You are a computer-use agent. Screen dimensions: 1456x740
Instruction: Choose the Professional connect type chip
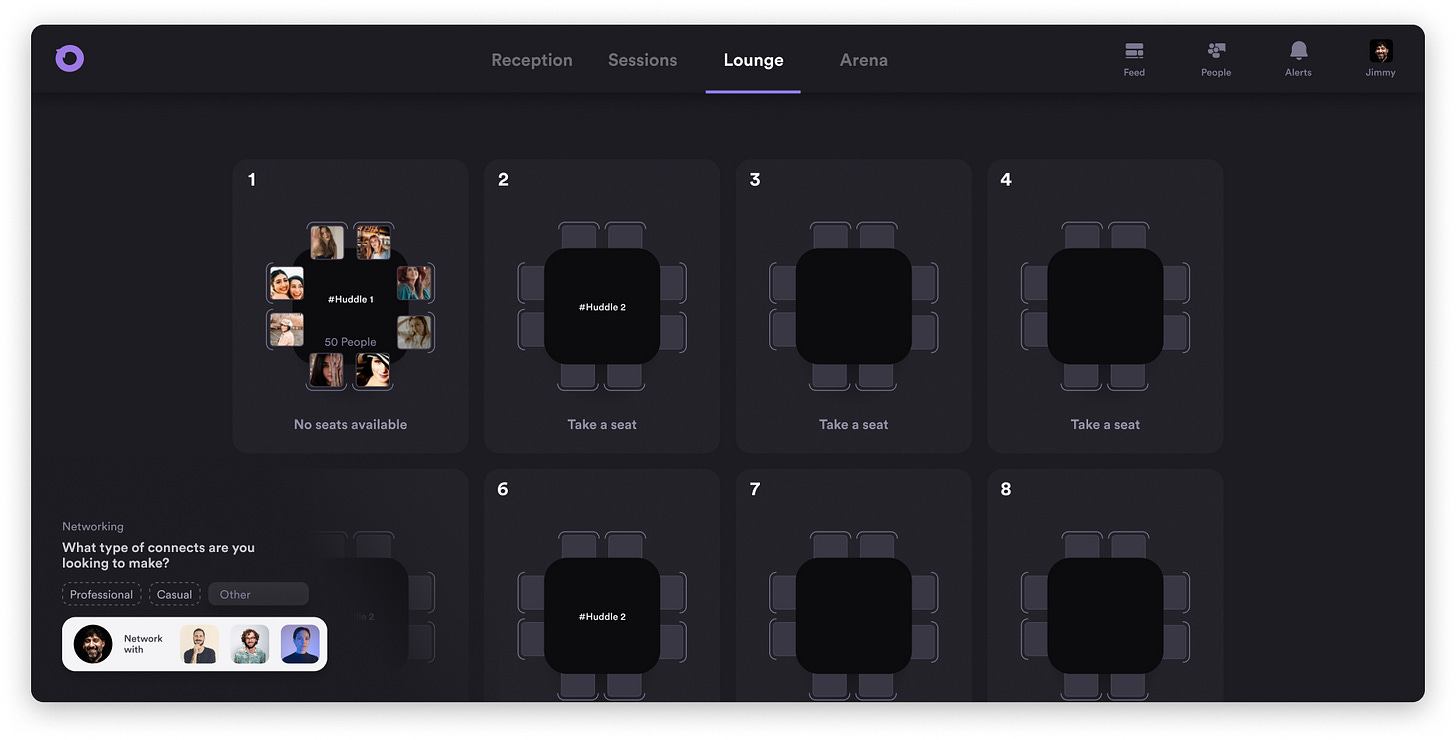point(101,594)
